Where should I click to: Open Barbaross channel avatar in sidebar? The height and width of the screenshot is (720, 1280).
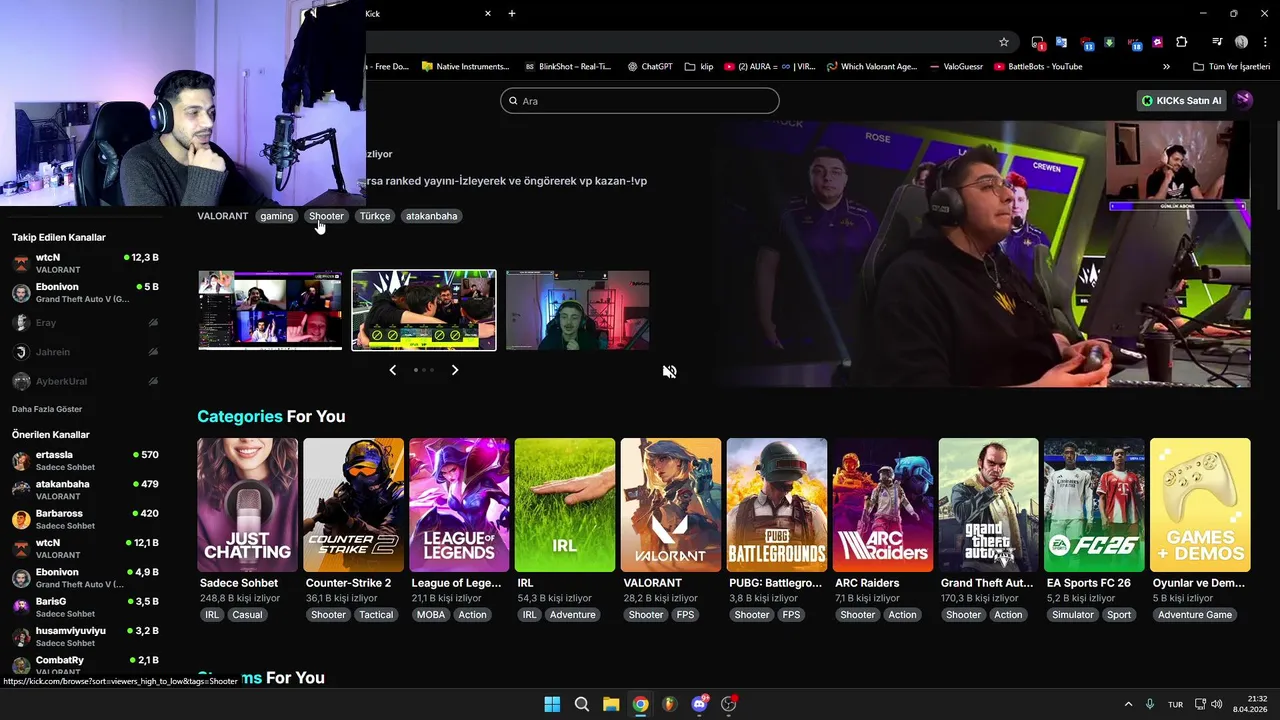(x=21, y=519)
